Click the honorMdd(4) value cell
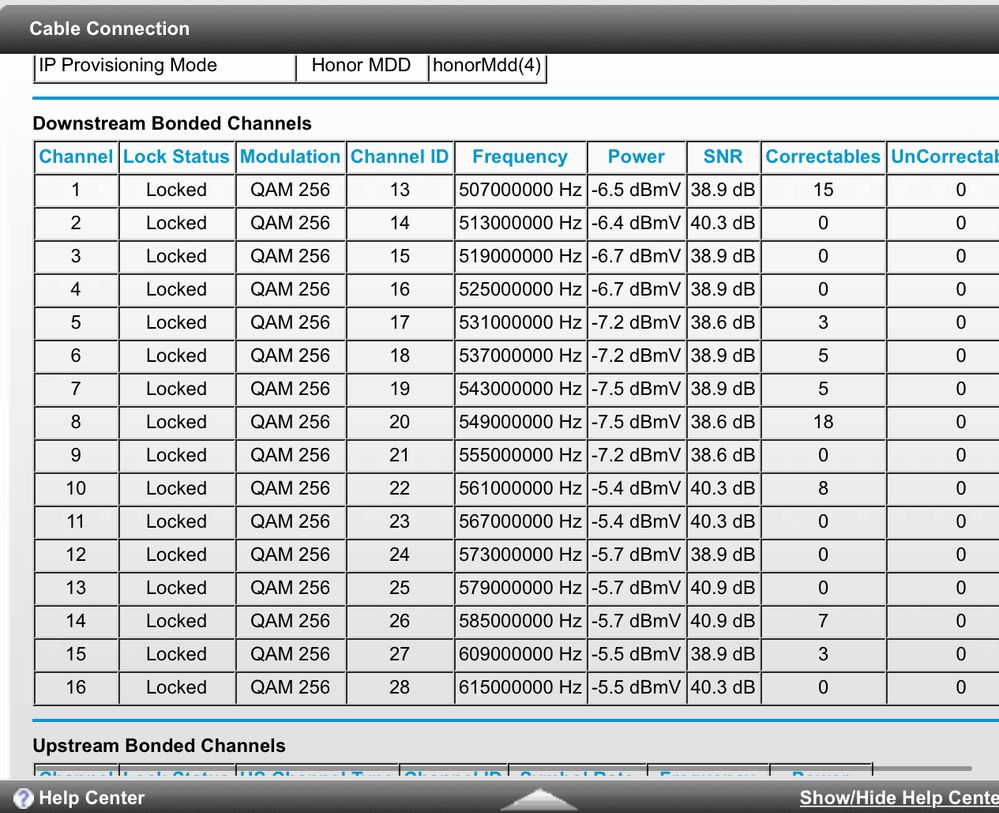Viewport: 999px width, 813px height. tap(486, 66)
